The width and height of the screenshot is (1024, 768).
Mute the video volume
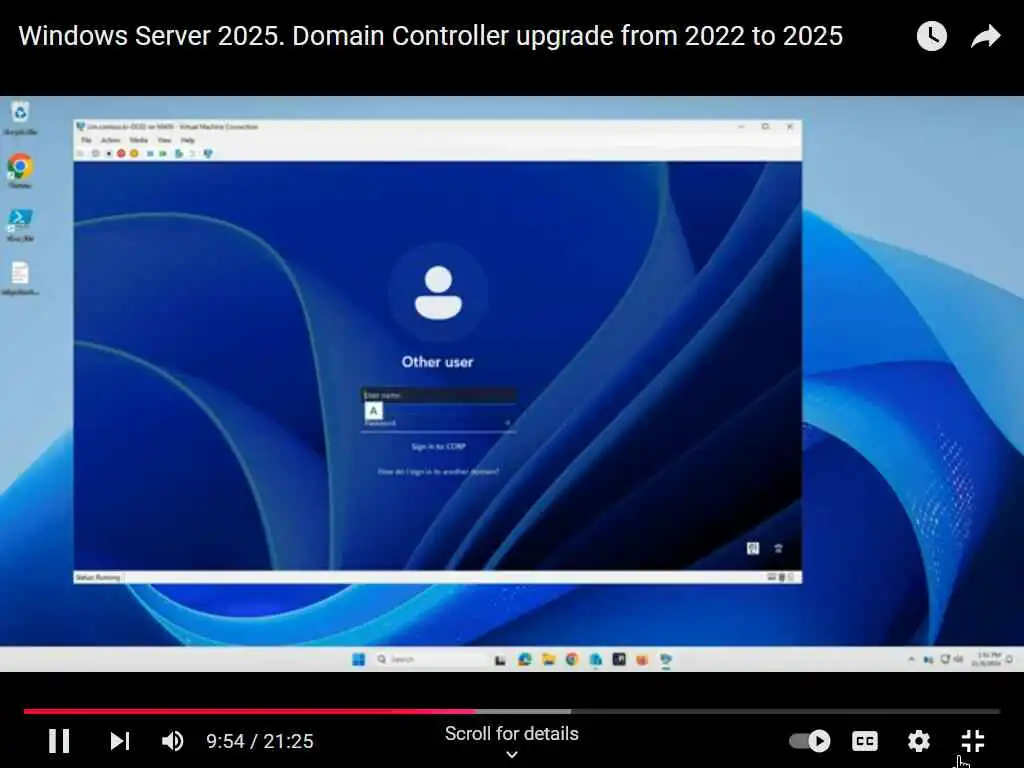point(172,741)
